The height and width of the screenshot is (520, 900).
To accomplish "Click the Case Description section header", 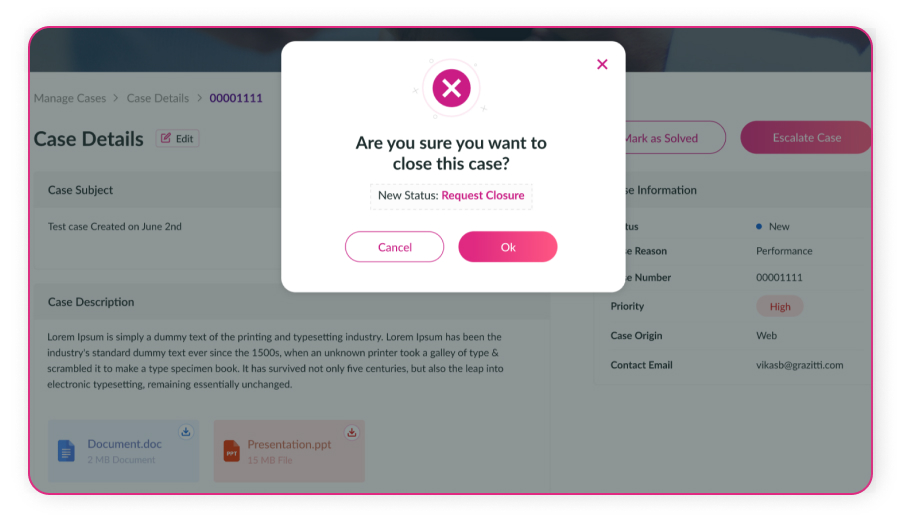I will (91, 302).
